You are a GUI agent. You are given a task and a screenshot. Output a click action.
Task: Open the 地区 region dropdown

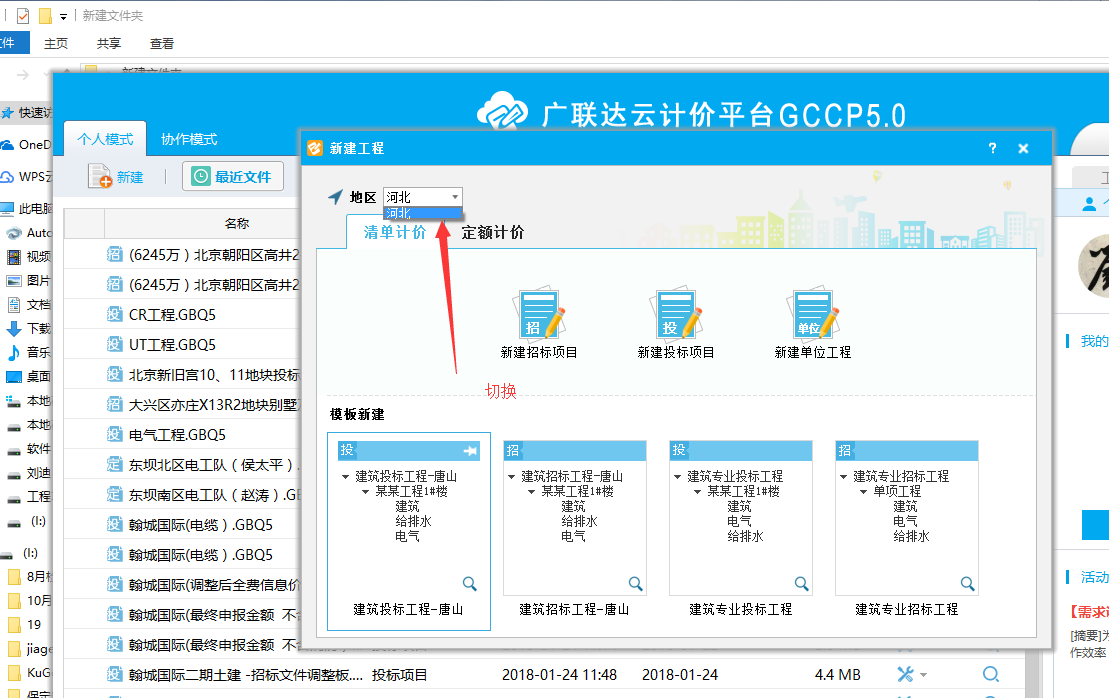(x=423, y=197)
